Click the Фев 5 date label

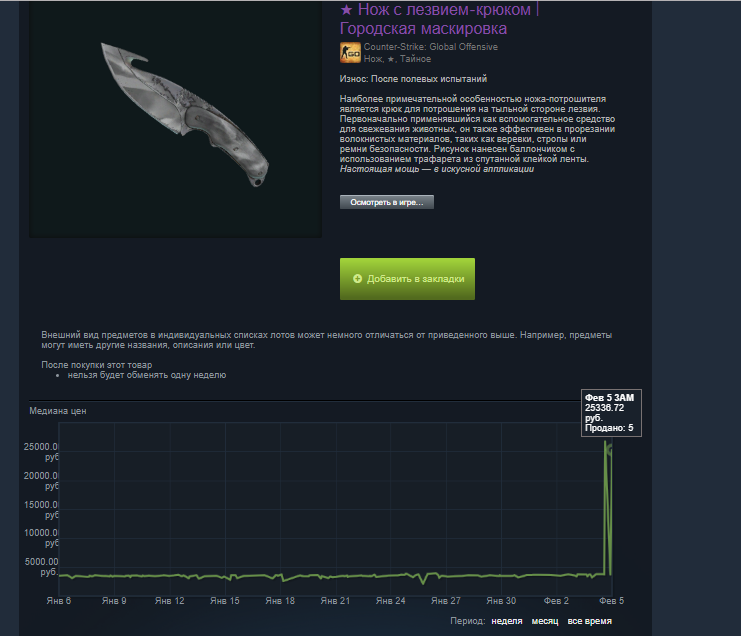612,601
